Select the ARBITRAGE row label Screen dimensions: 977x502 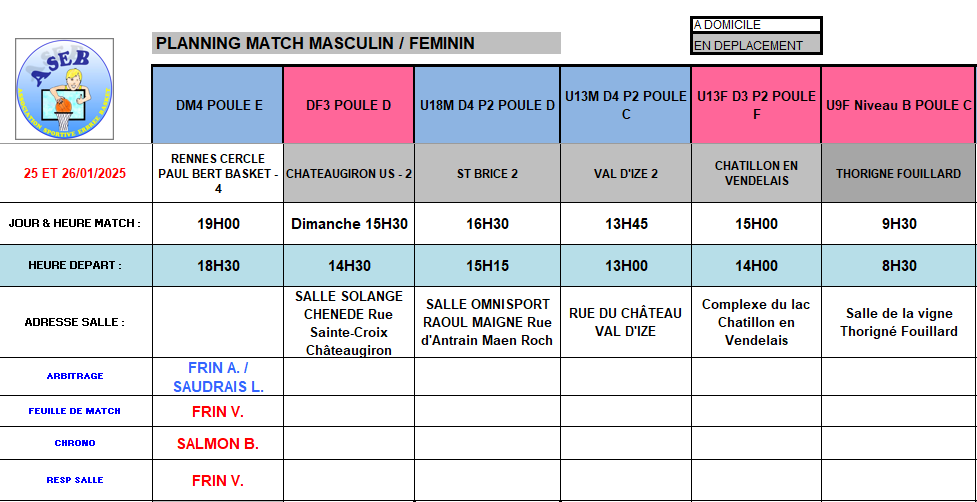pos(76,377)
